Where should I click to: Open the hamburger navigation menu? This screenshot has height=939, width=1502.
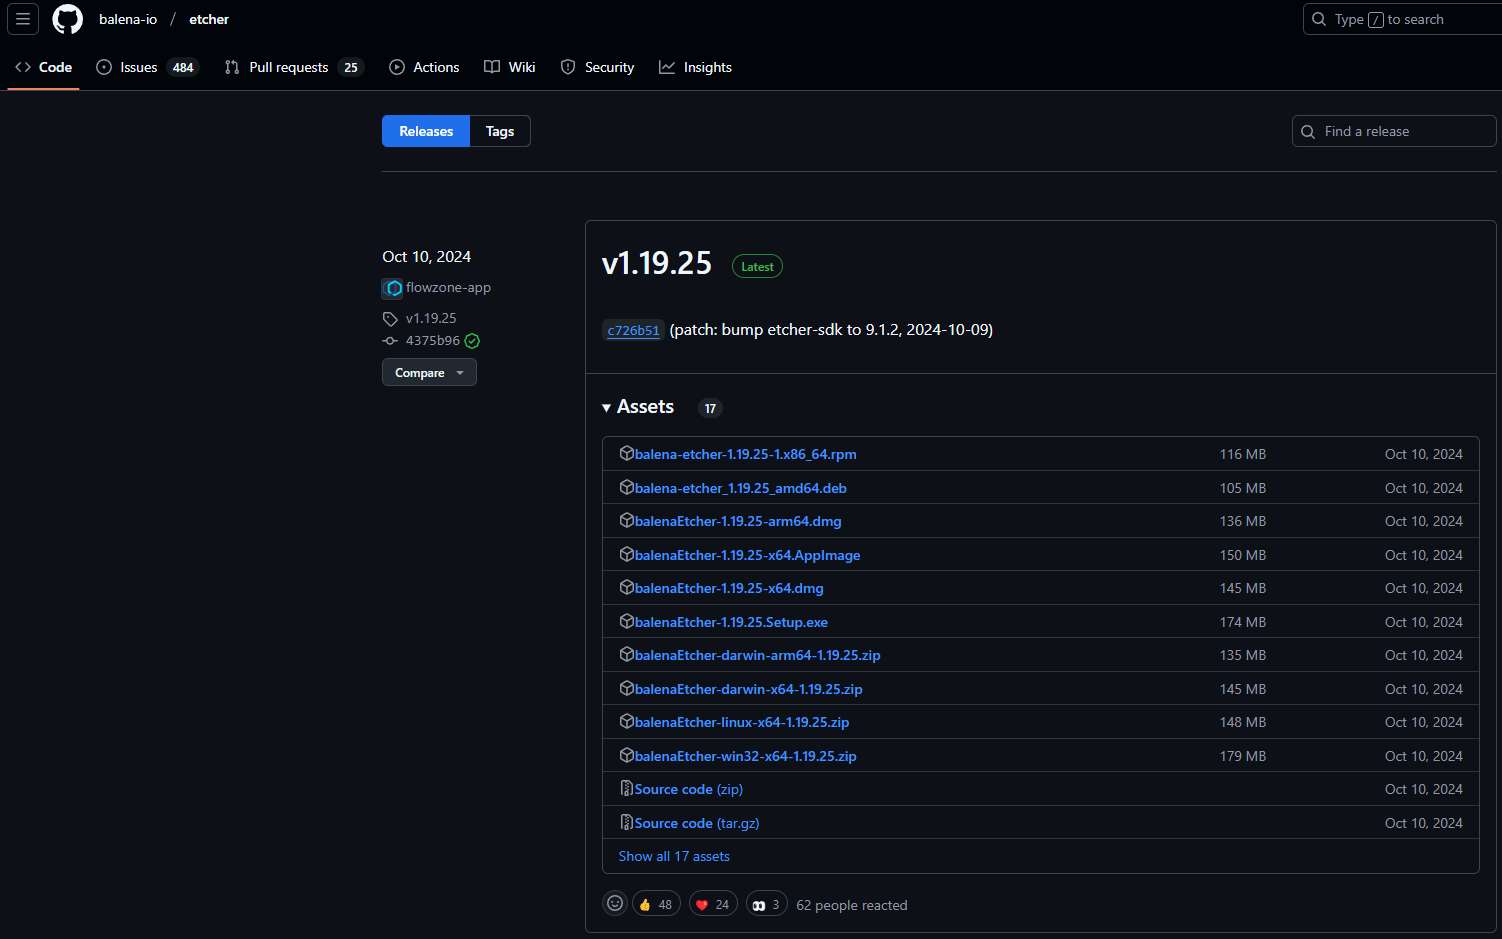[23, 19]
